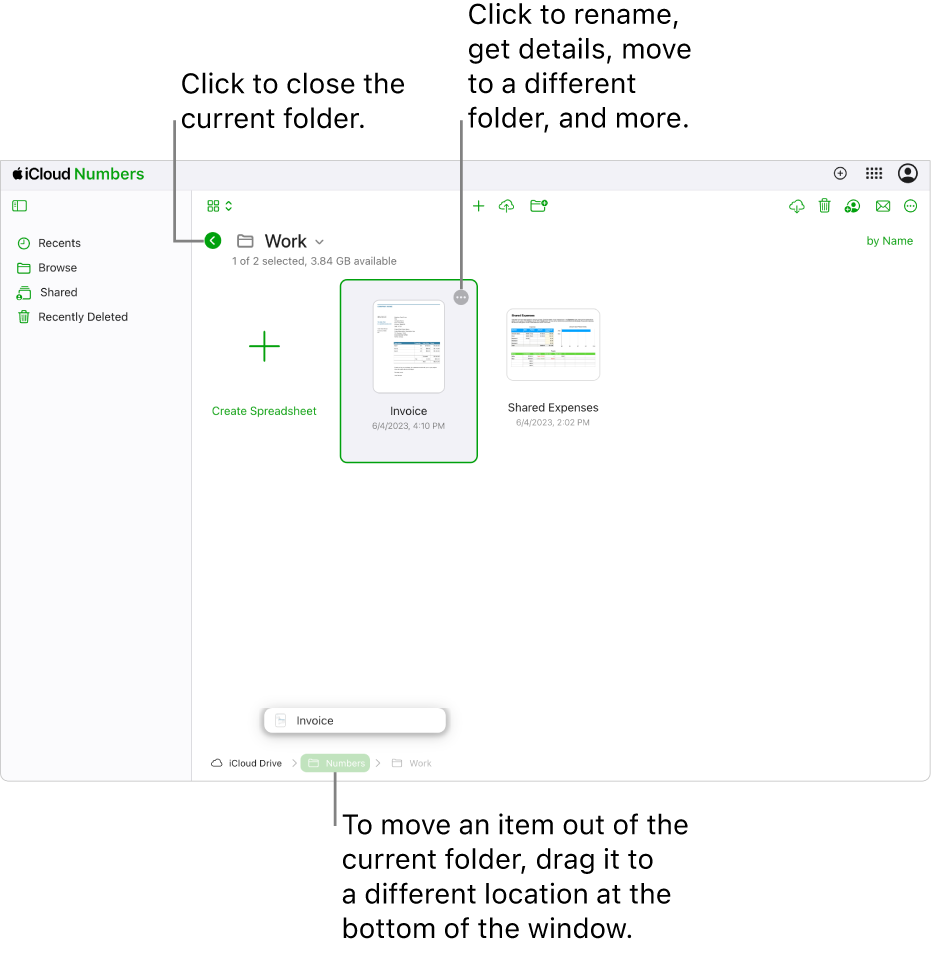Open the account profile icon
Image resolution: width=934 pixels, height=956 pixels.
click(x=908, y=174)
